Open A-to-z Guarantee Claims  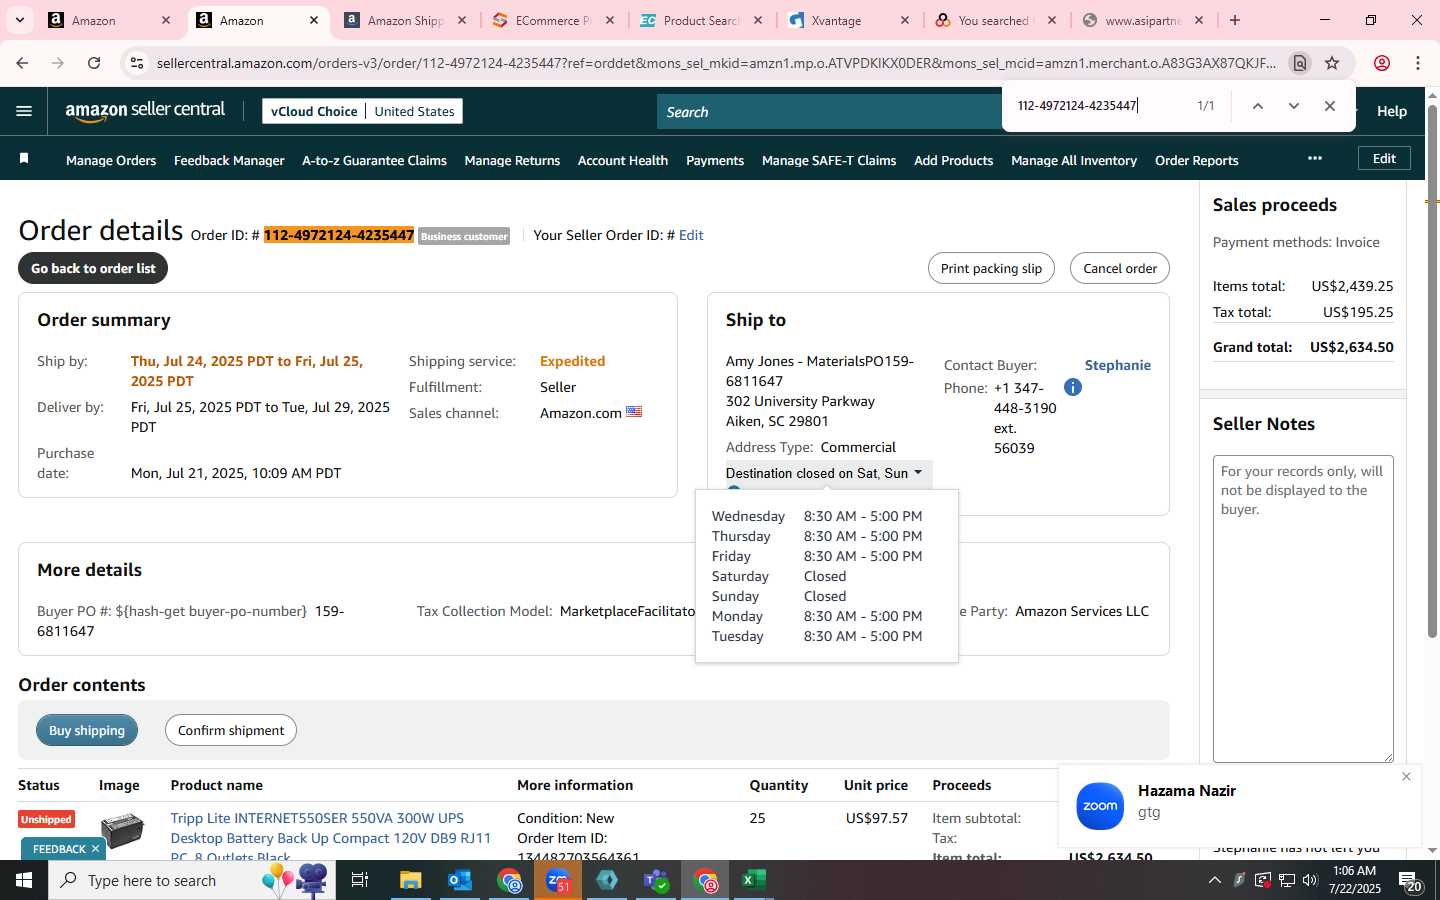[374, 160]
